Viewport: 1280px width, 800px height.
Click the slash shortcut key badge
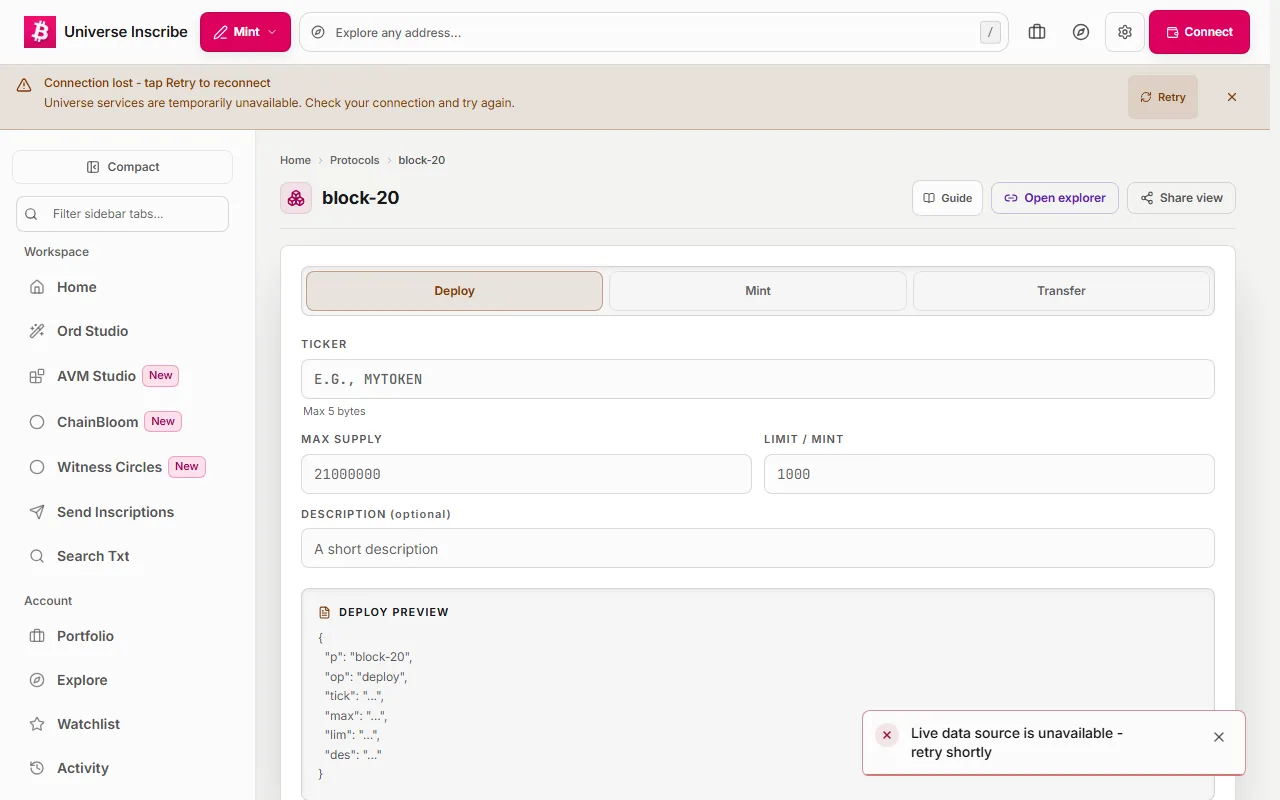pos(990,32)
